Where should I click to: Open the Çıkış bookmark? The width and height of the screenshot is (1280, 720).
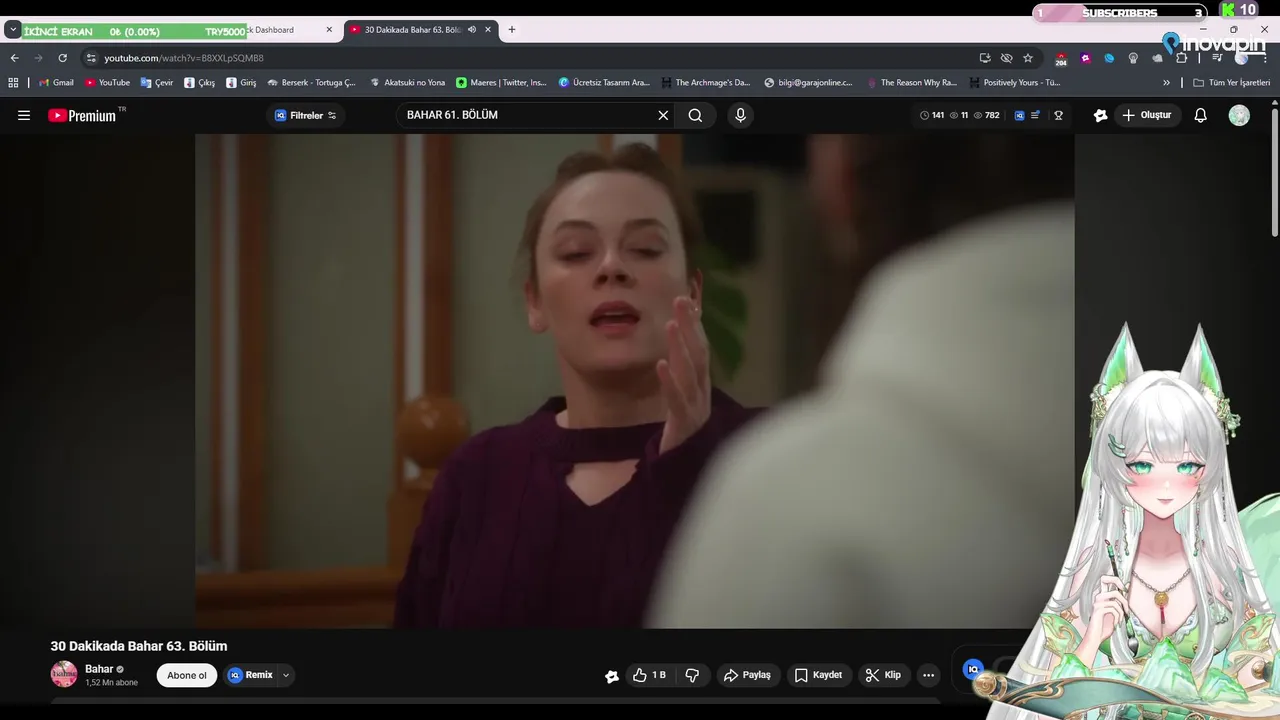click(199, 83)
